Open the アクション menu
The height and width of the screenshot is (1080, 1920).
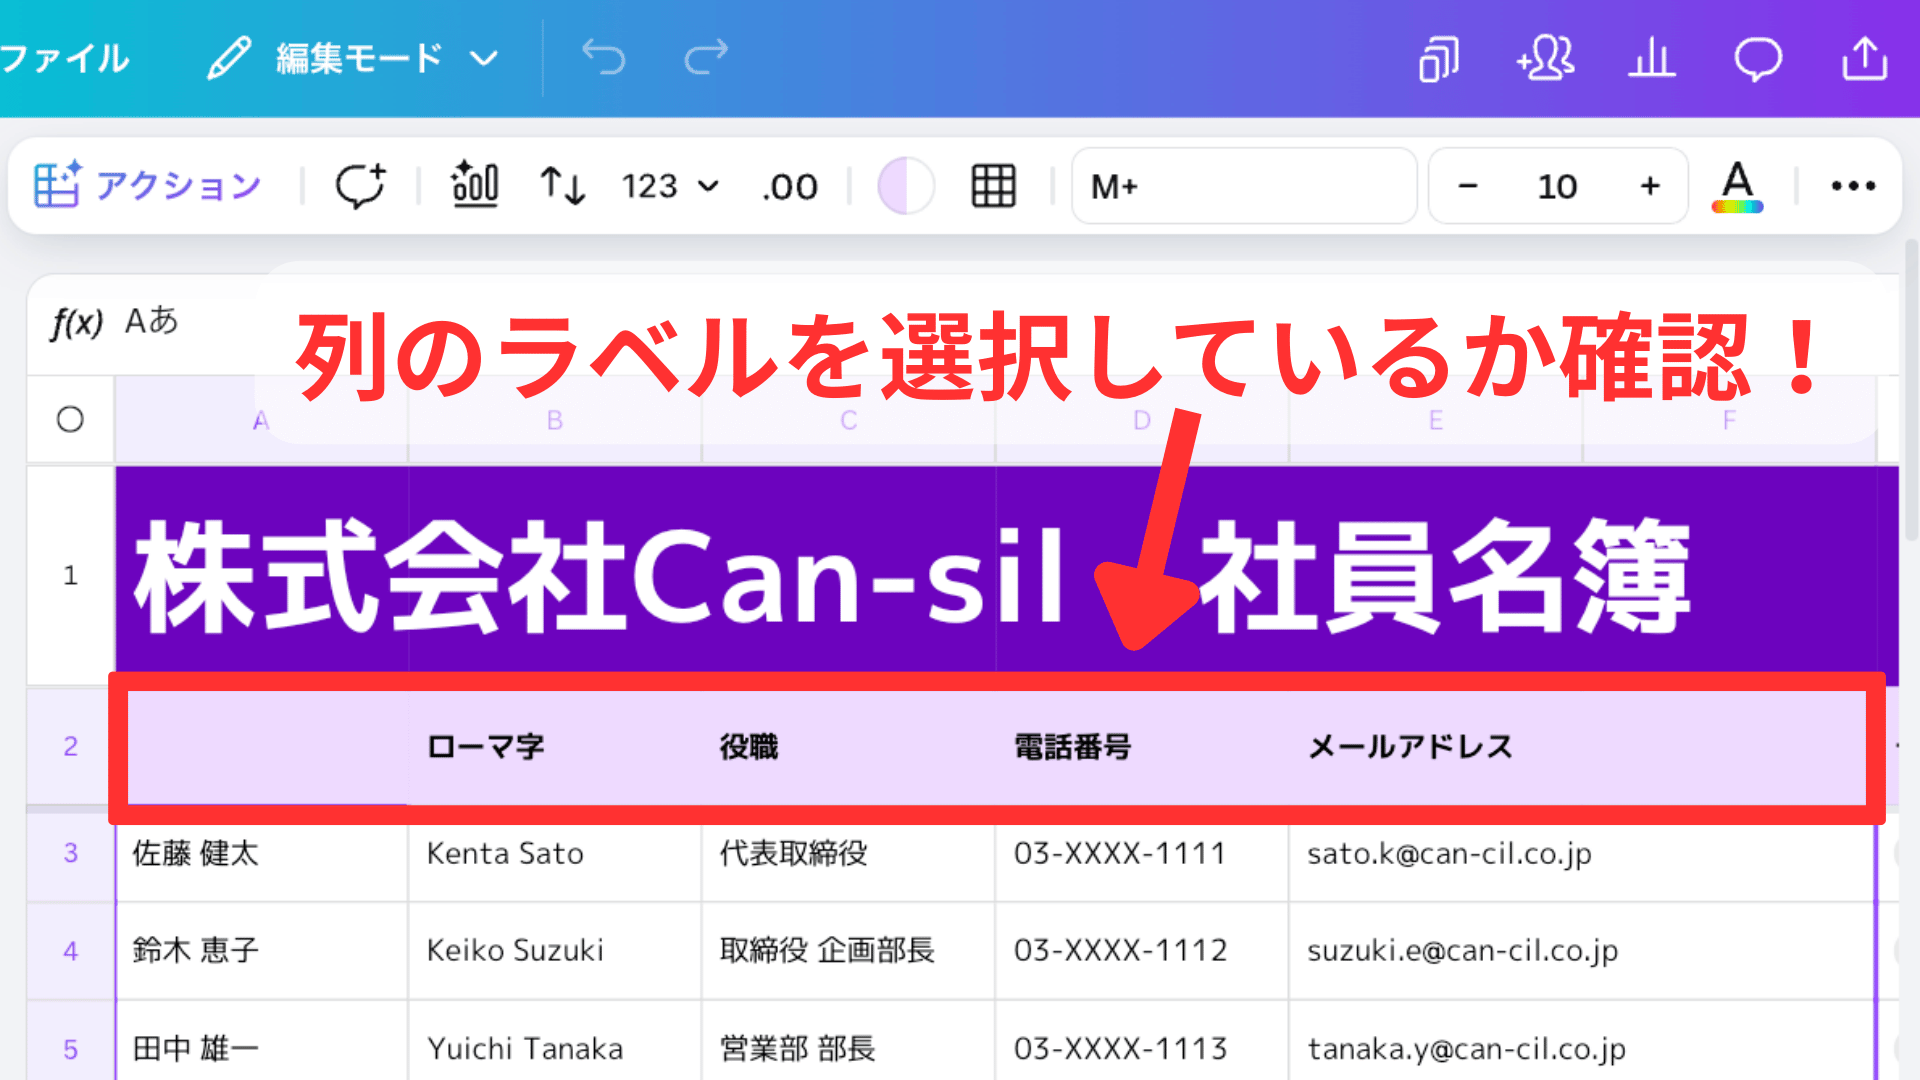(x=148, y=186)
